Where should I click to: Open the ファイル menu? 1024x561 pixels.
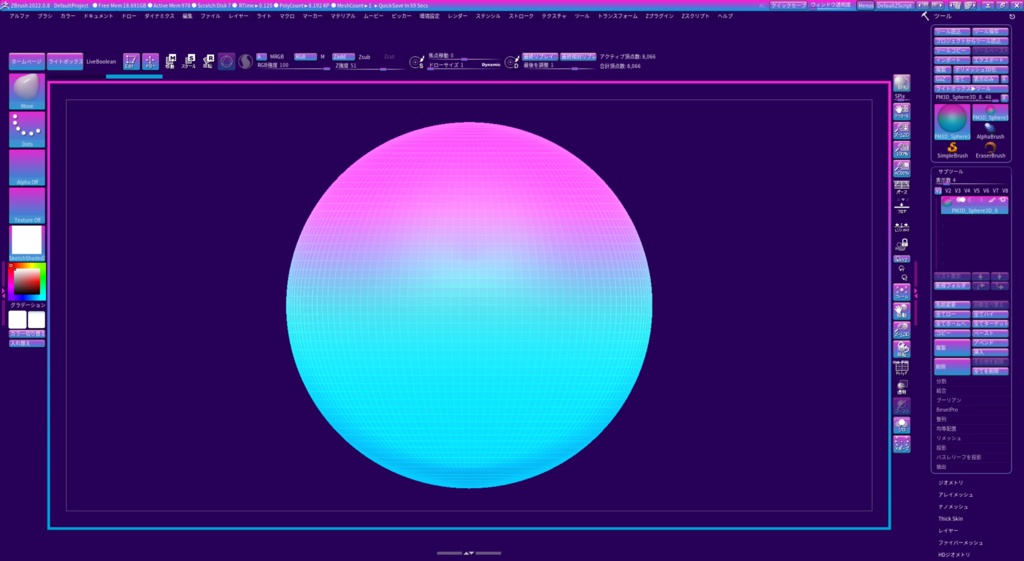[x=210, y=16]
